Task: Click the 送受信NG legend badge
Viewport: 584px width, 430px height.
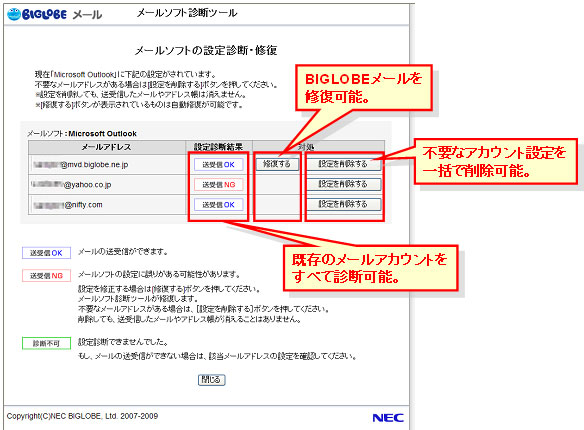Action: 46,276
